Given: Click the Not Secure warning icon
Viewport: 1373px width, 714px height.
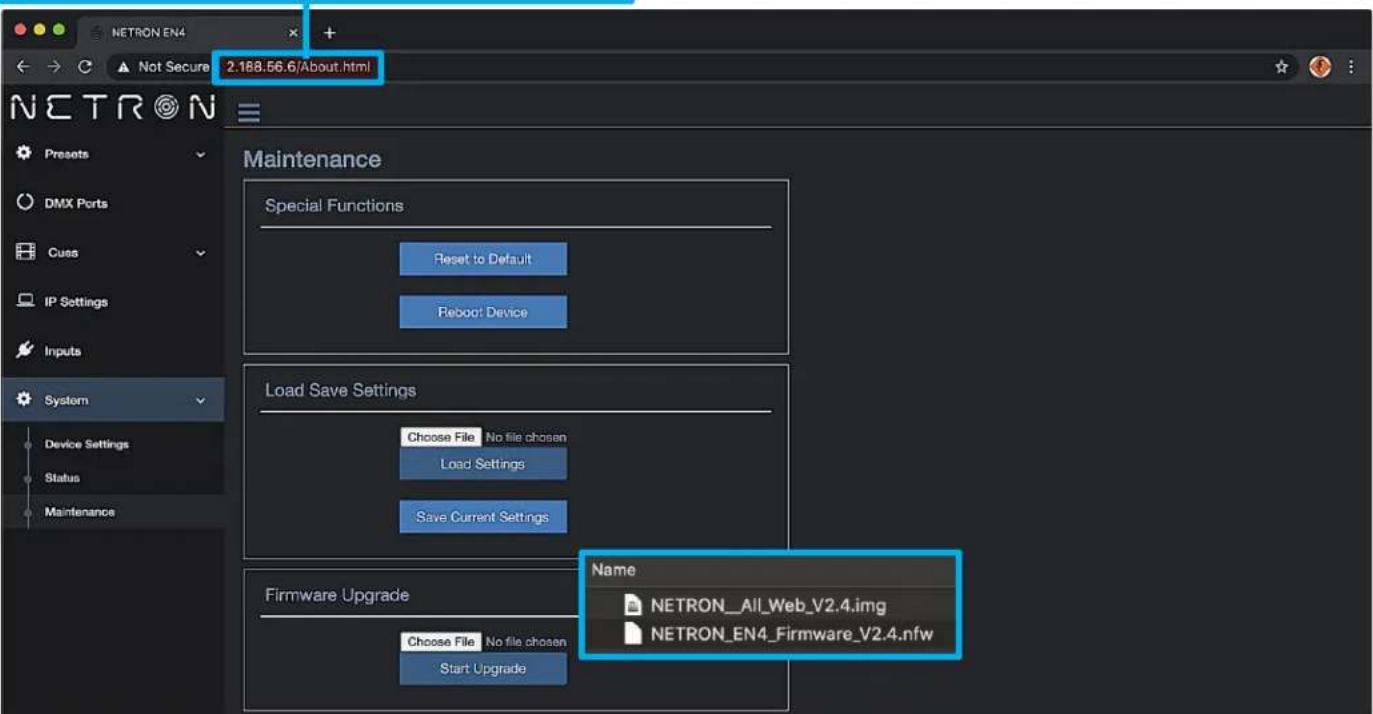Looking at the screenshot, I should tap(123, 67).
